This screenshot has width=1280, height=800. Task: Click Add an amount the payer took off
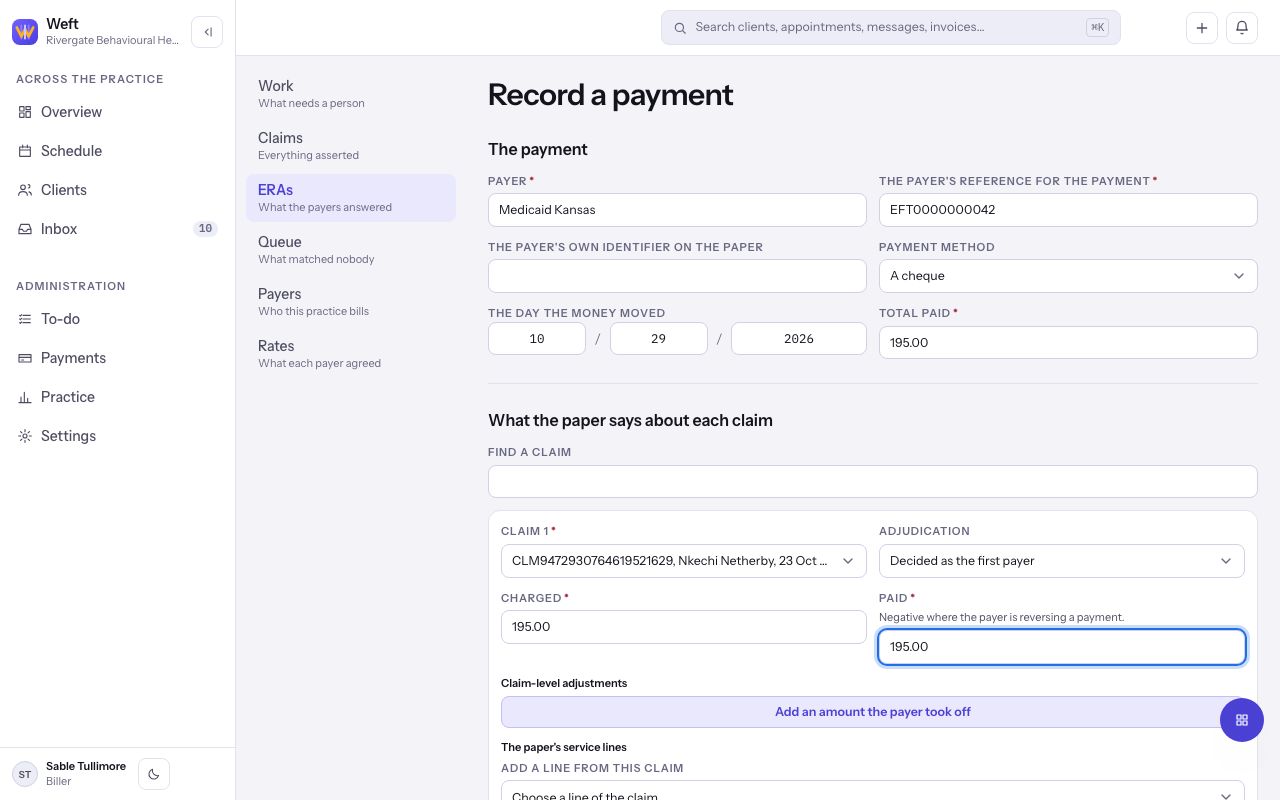tap(873, 712)
